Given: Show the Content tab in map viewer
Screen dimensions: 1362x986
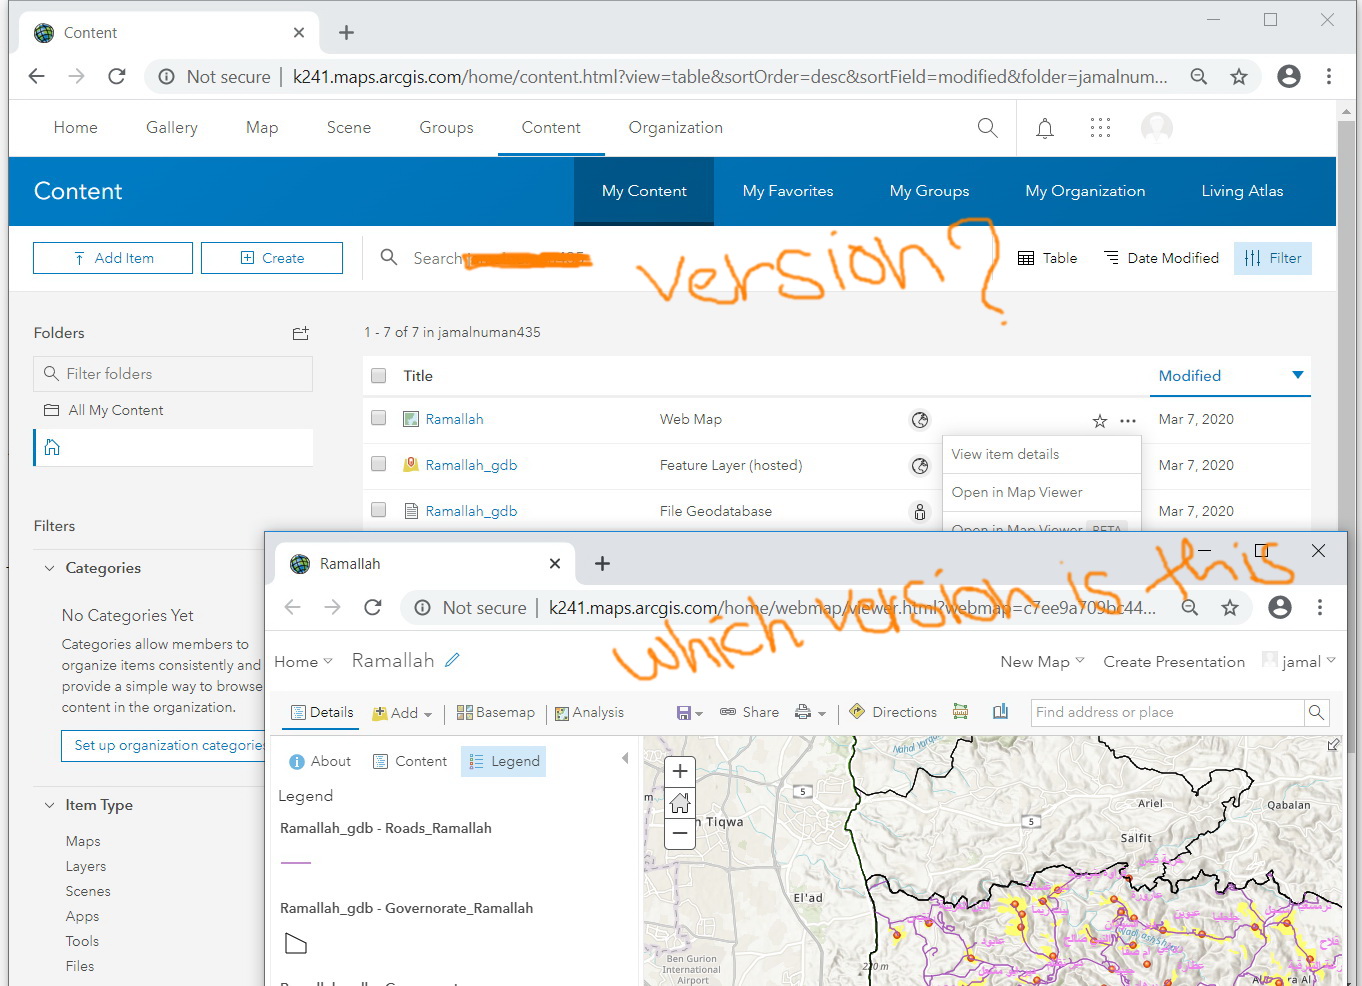Looking at the screenshot, I should 410,761.
